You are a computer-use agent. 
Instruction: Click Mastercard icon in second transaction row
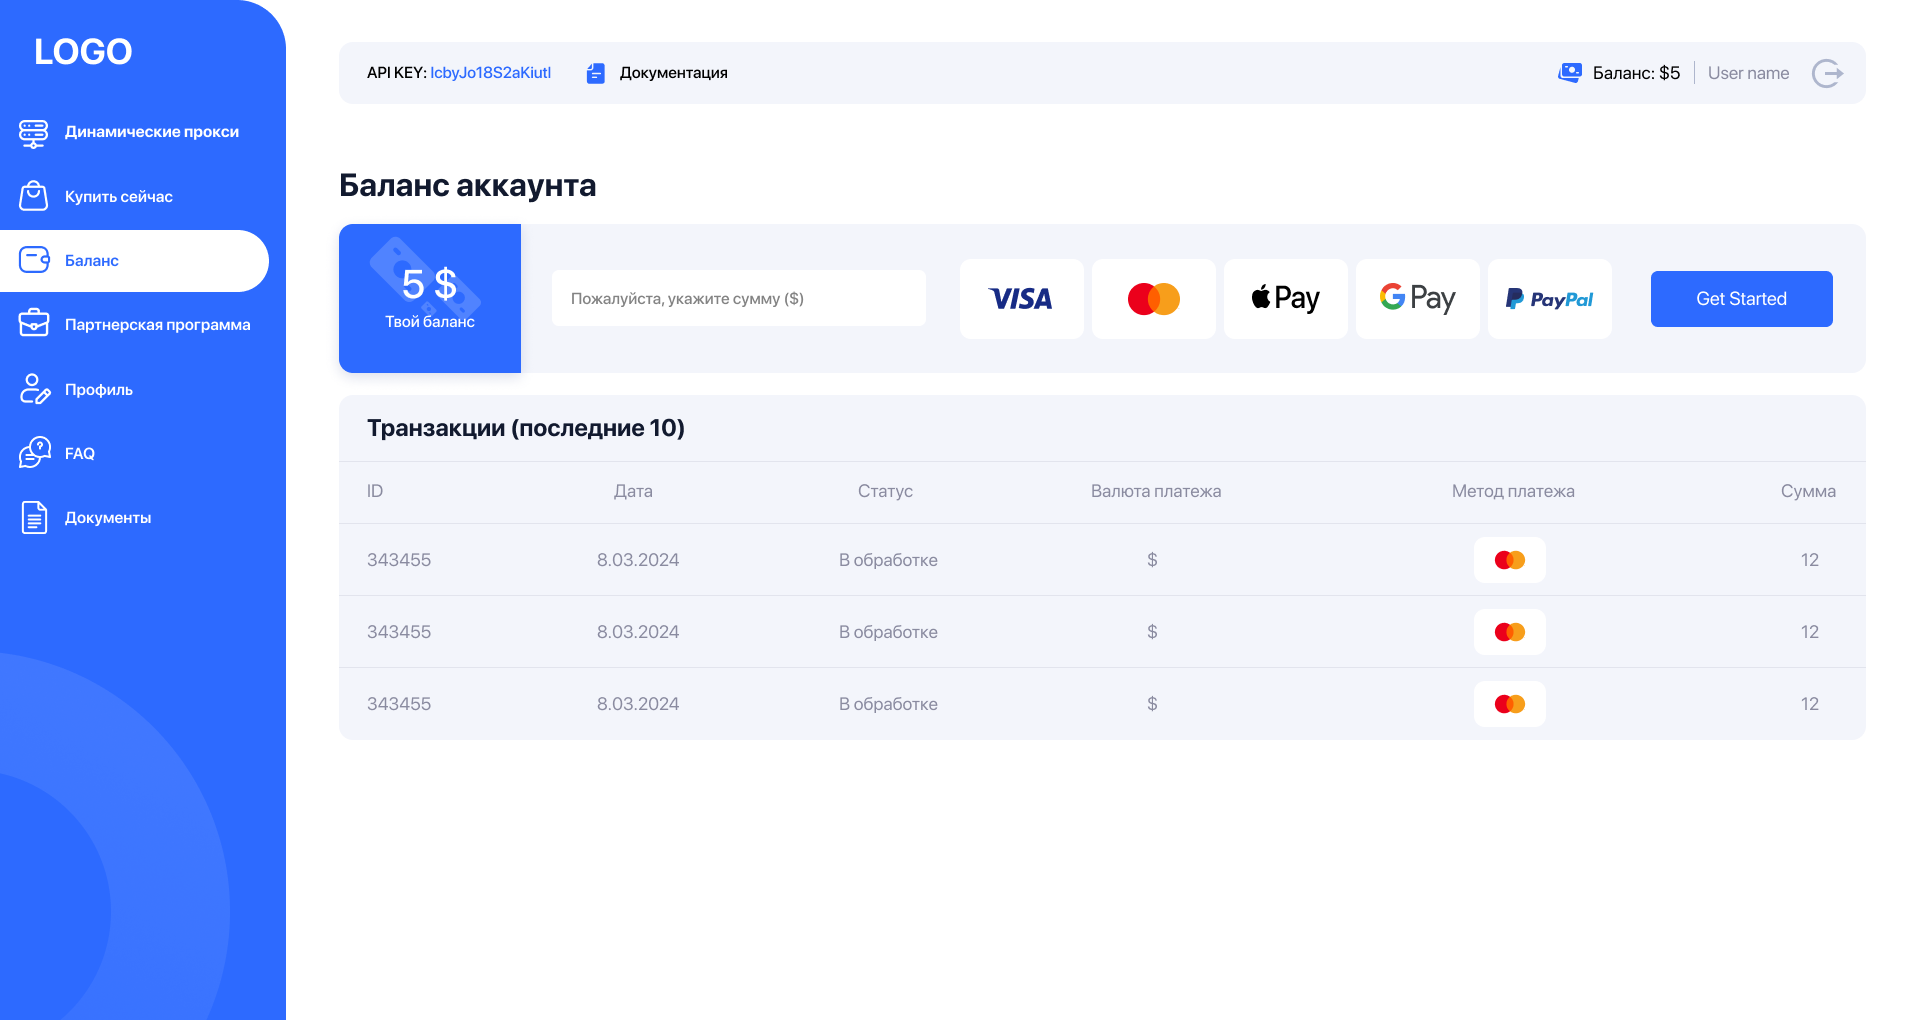click(1510, 632)
